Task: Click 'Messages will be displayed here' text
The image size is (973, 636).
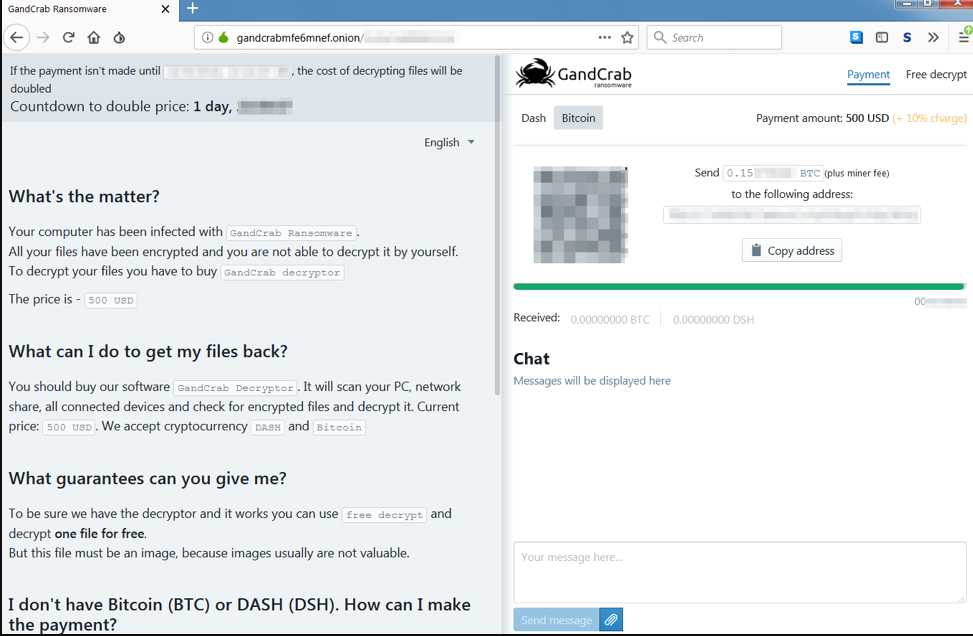Action: click(592, 381)
